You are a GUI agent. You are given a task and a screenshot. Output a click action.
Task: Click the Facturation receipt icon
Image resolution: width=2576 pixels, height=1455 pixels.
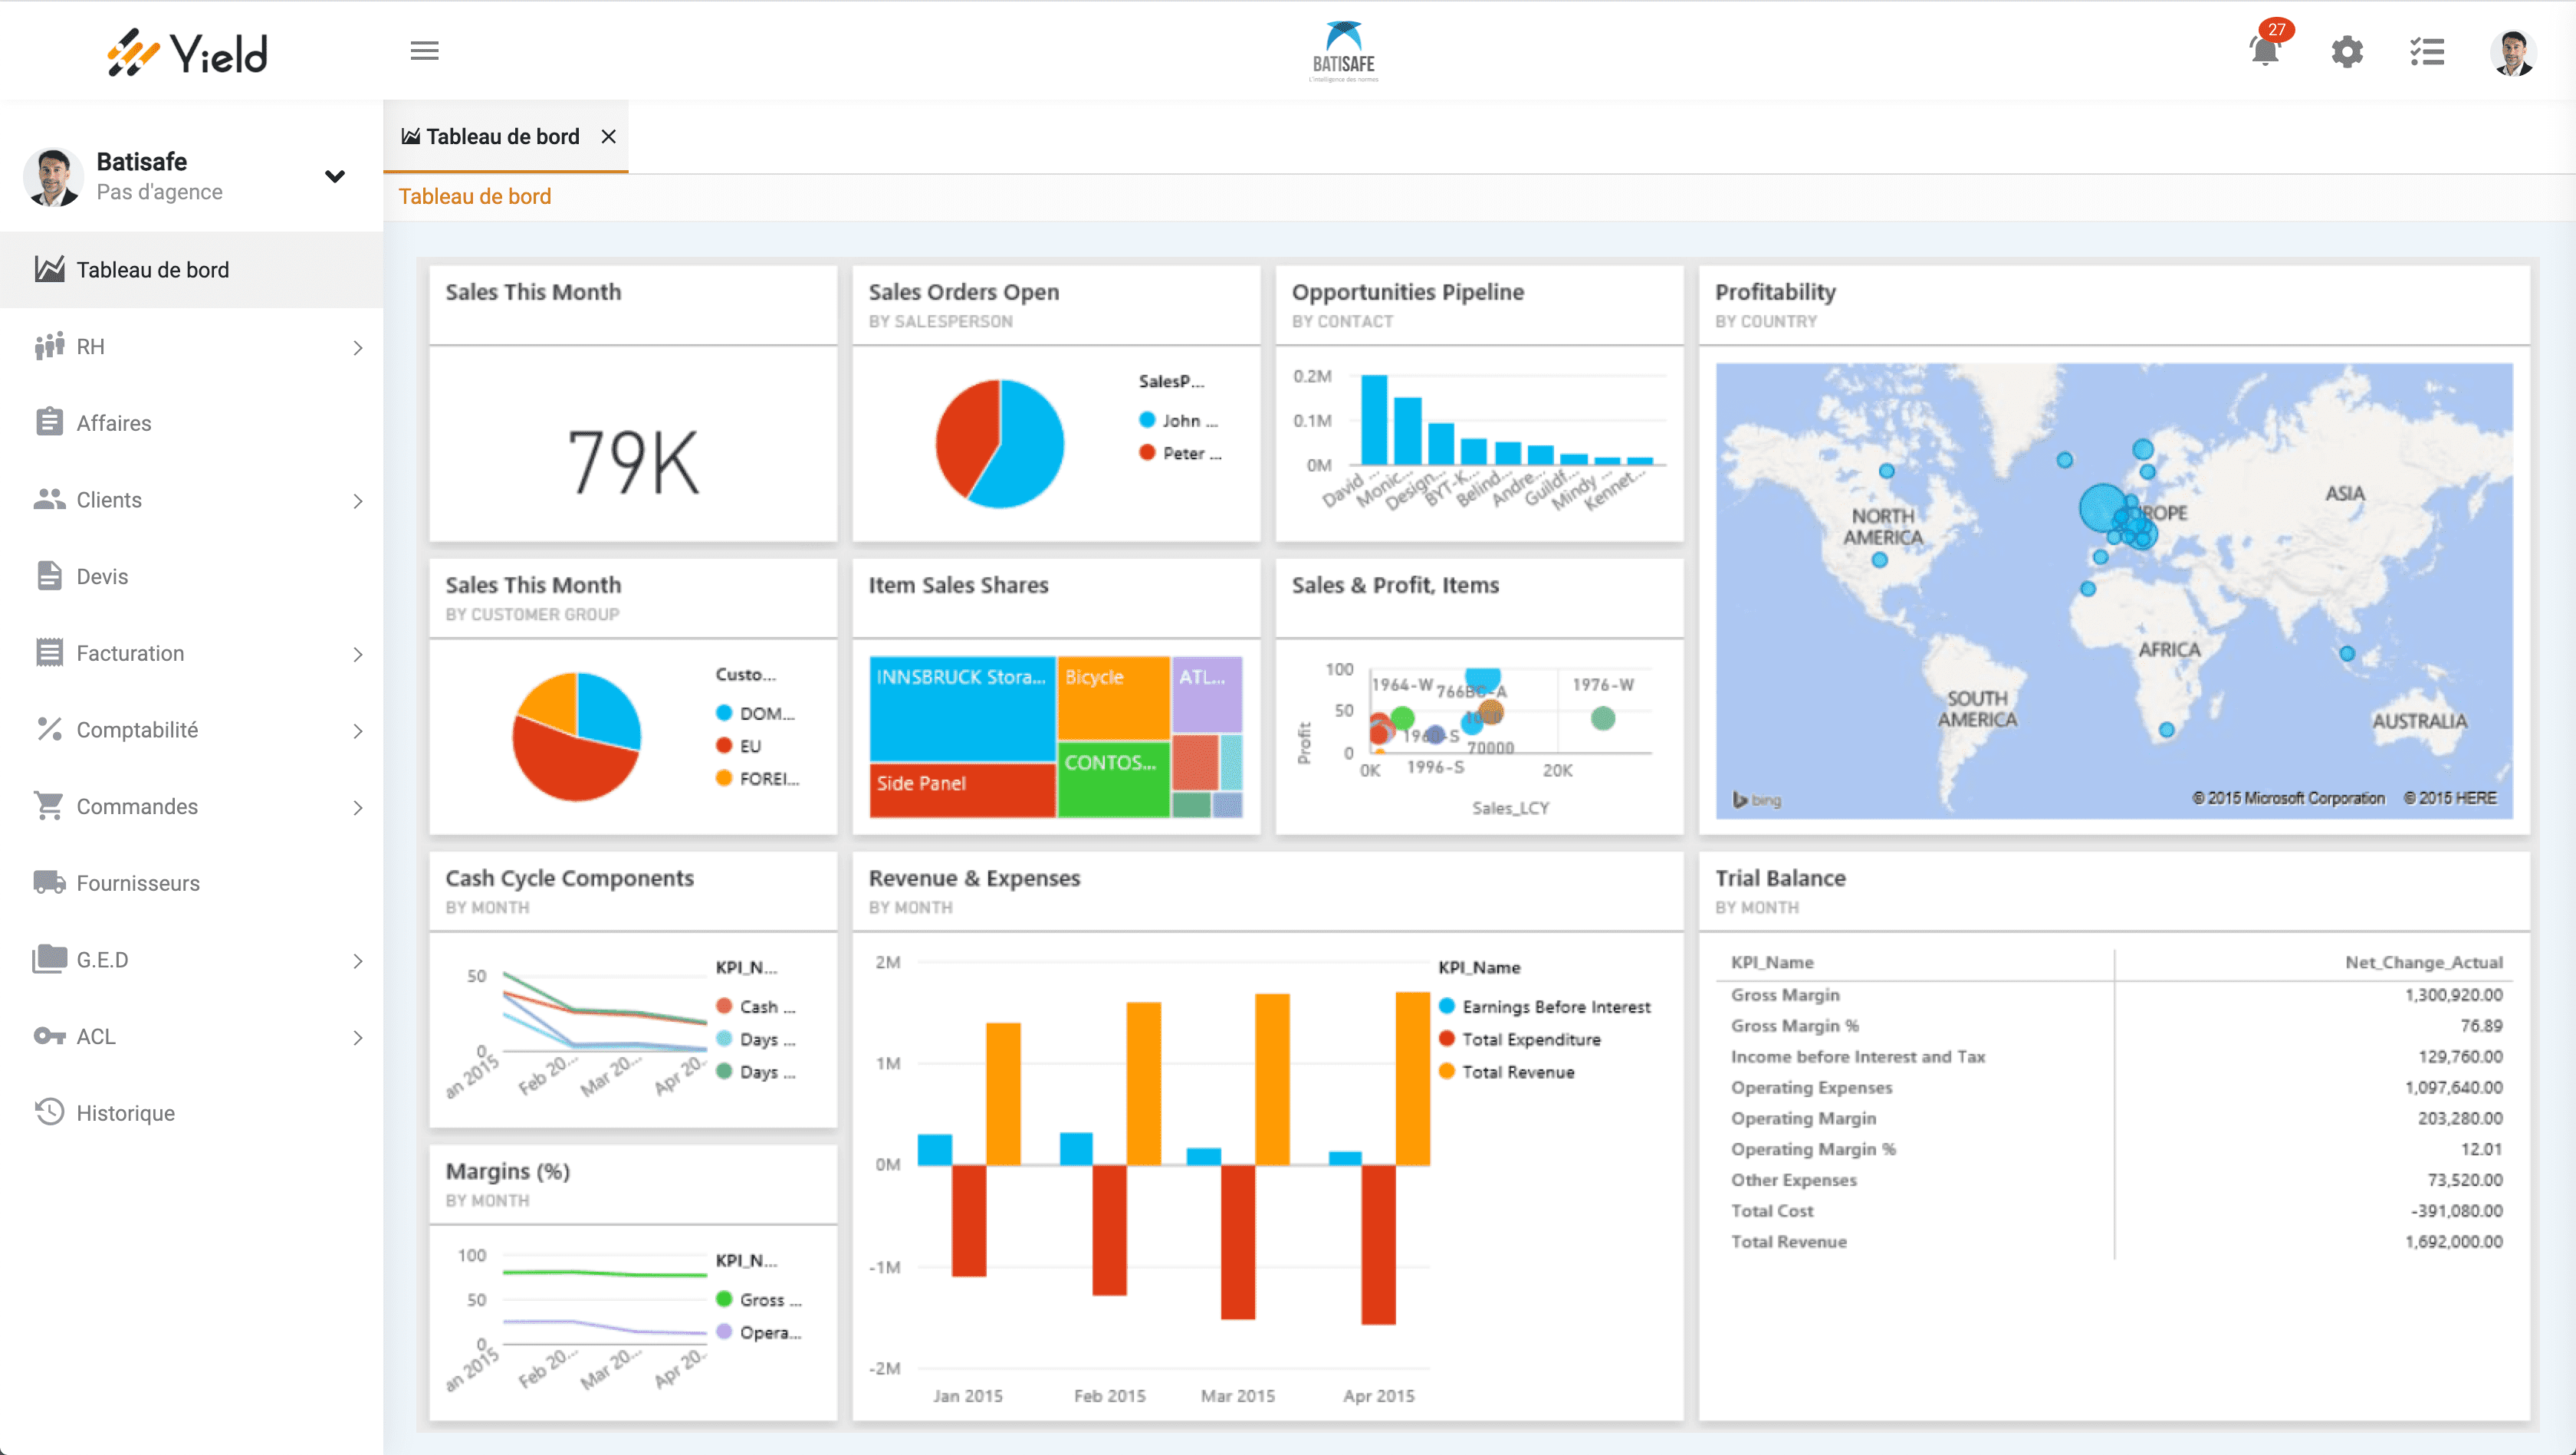click(x=49, y=652)
